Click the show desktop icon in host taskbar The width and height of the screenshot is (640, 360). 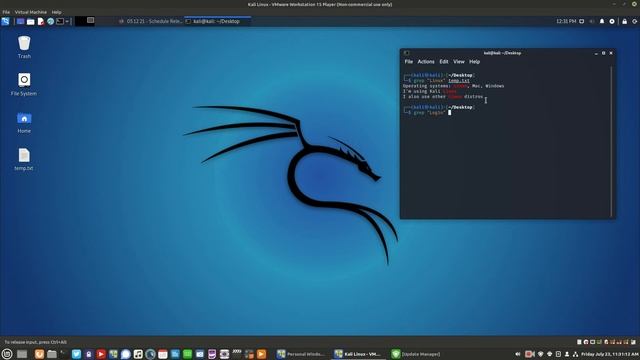pos(22,354)
